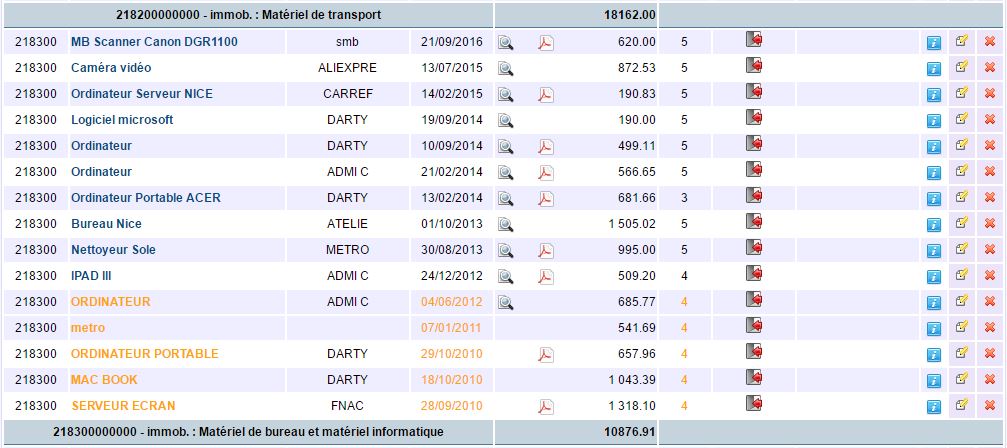Show info for Logiciel microsoft
This screenshot has height=448, width=1007.
[934, 120]
